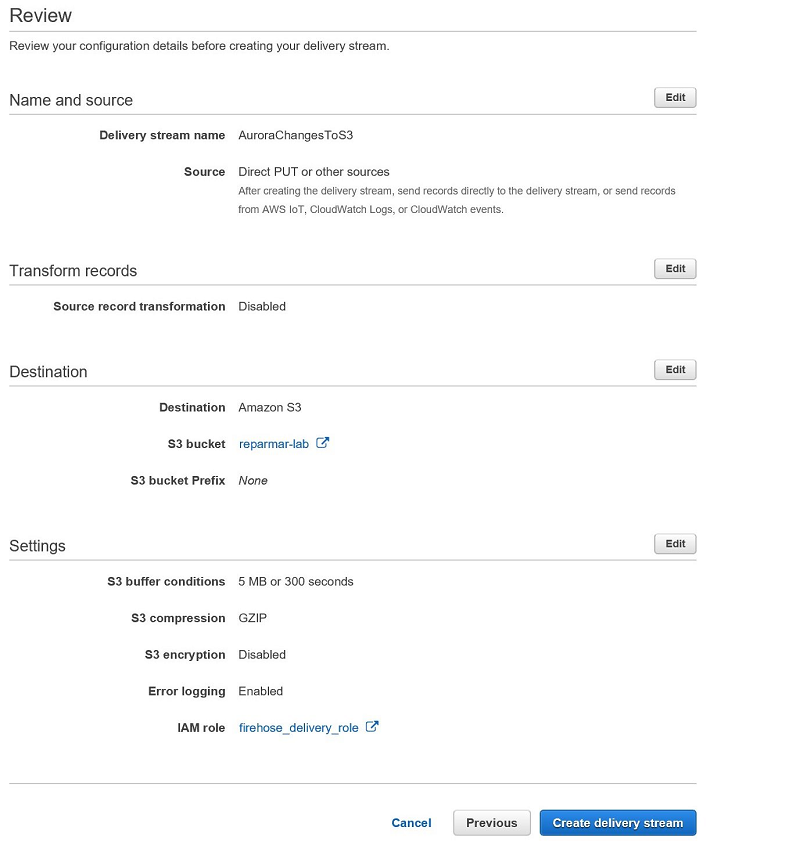Edit the Settings section
The height and width of the screenshot is (841, 800).
pos(675,544)
